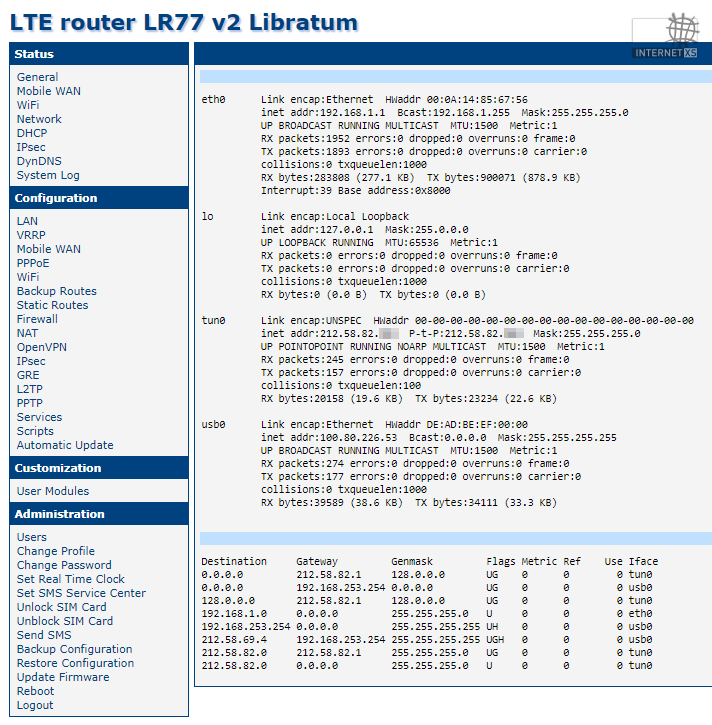Screen dimensions: 712x725
Task: Open GRE tunnel configuration
Action: point(28,375)
